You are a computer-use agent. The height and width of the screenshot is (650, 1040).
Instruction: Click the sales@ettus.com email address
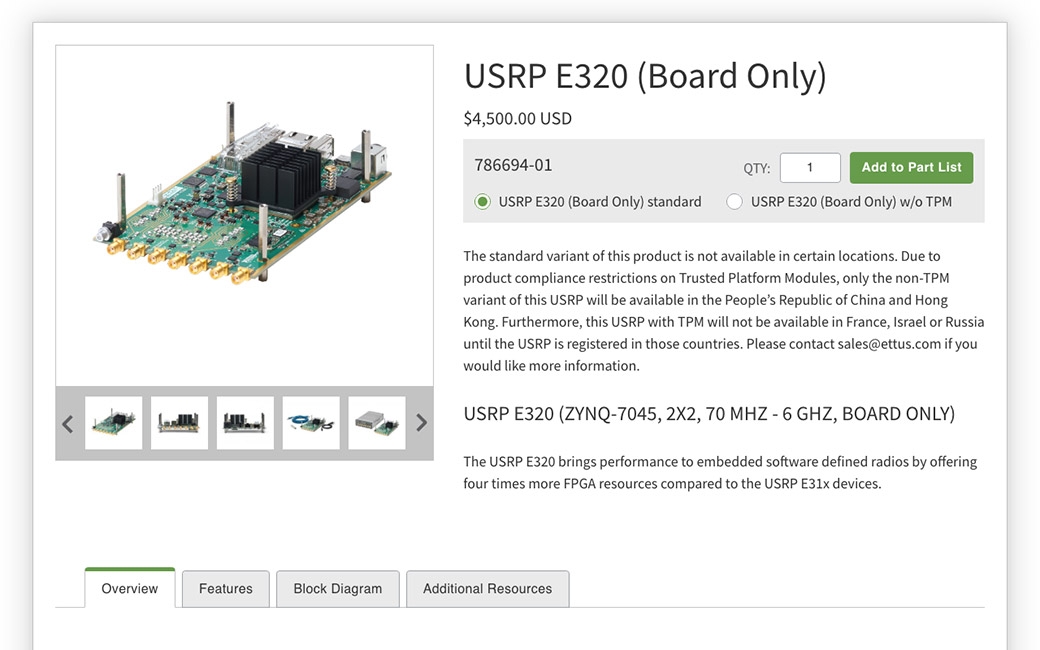[889, 344]
